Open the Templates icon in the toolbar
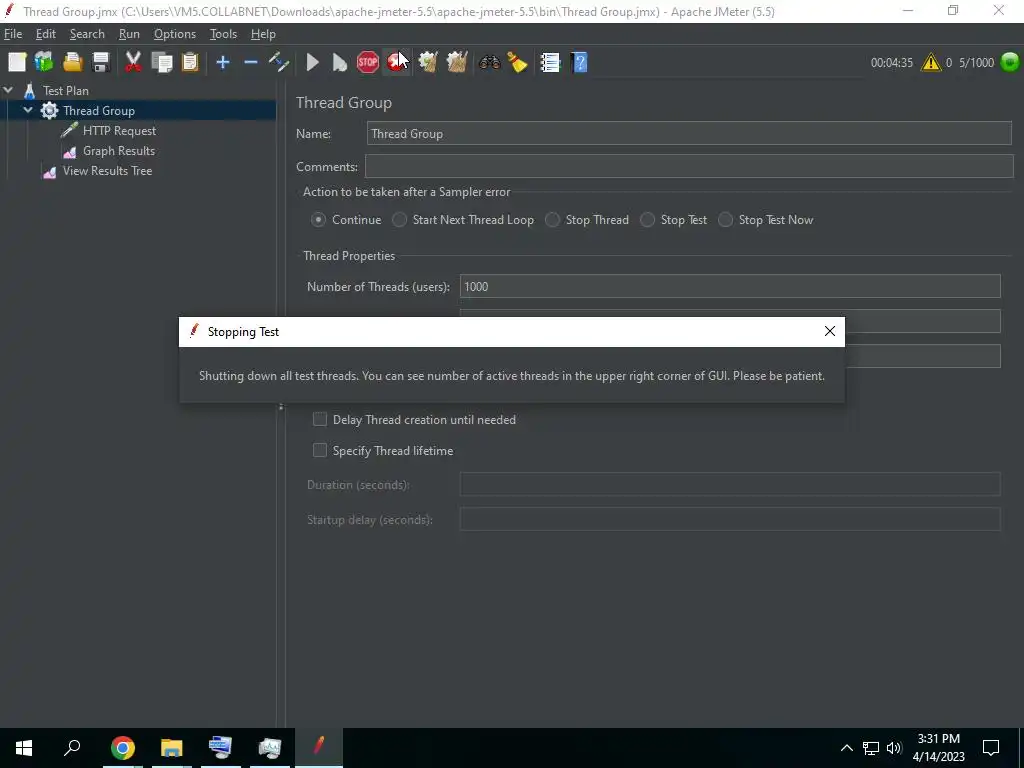Image resolution: width=1024 pixels, height=768 pixels. point(44,62)
